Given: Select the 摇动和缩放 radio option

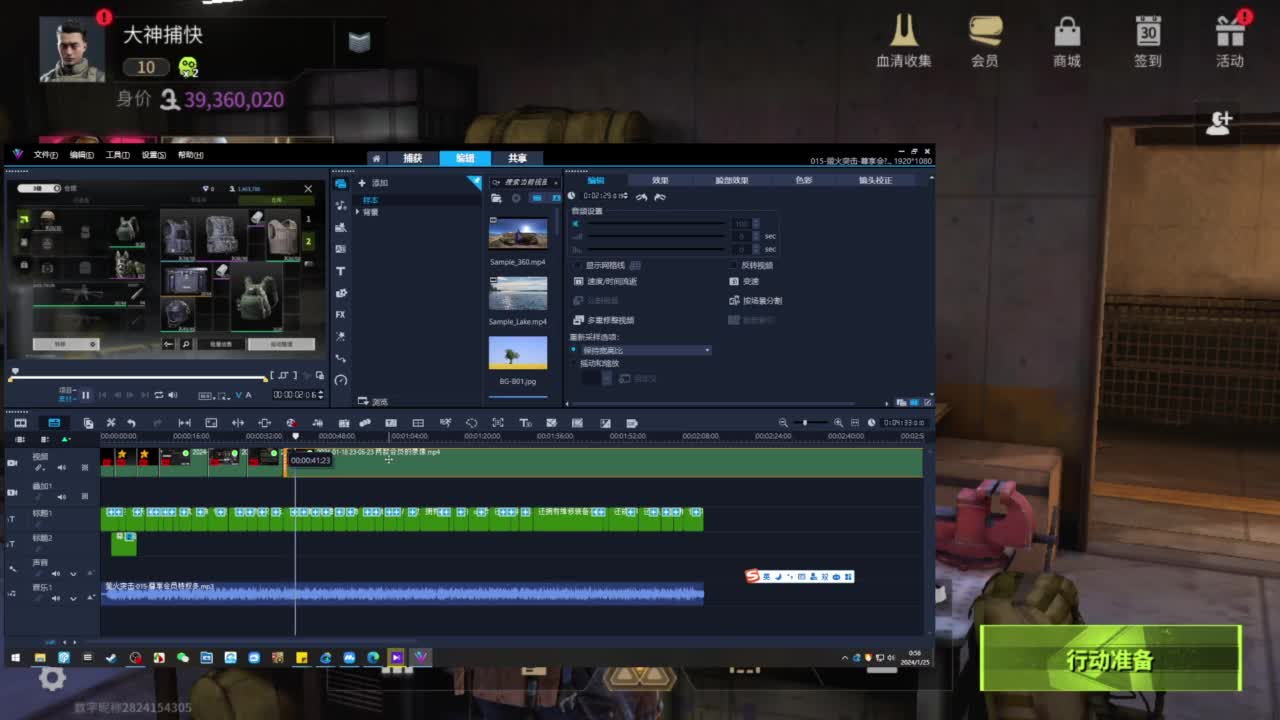Looking at the screenshot, I should click(574, 363).
